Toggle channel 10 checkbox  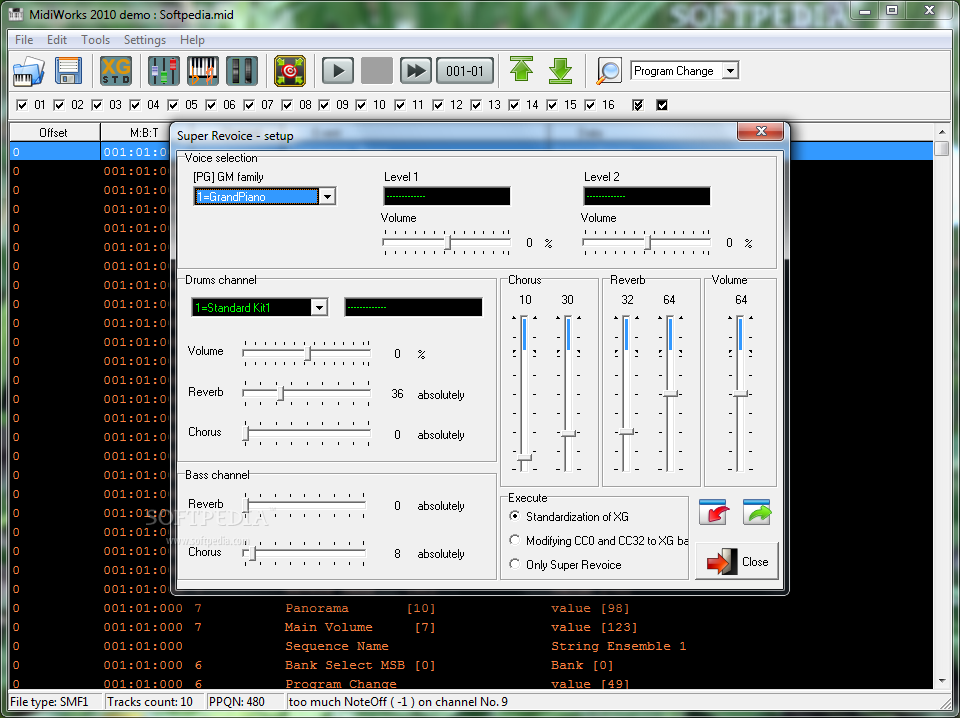tap(362, 105)
